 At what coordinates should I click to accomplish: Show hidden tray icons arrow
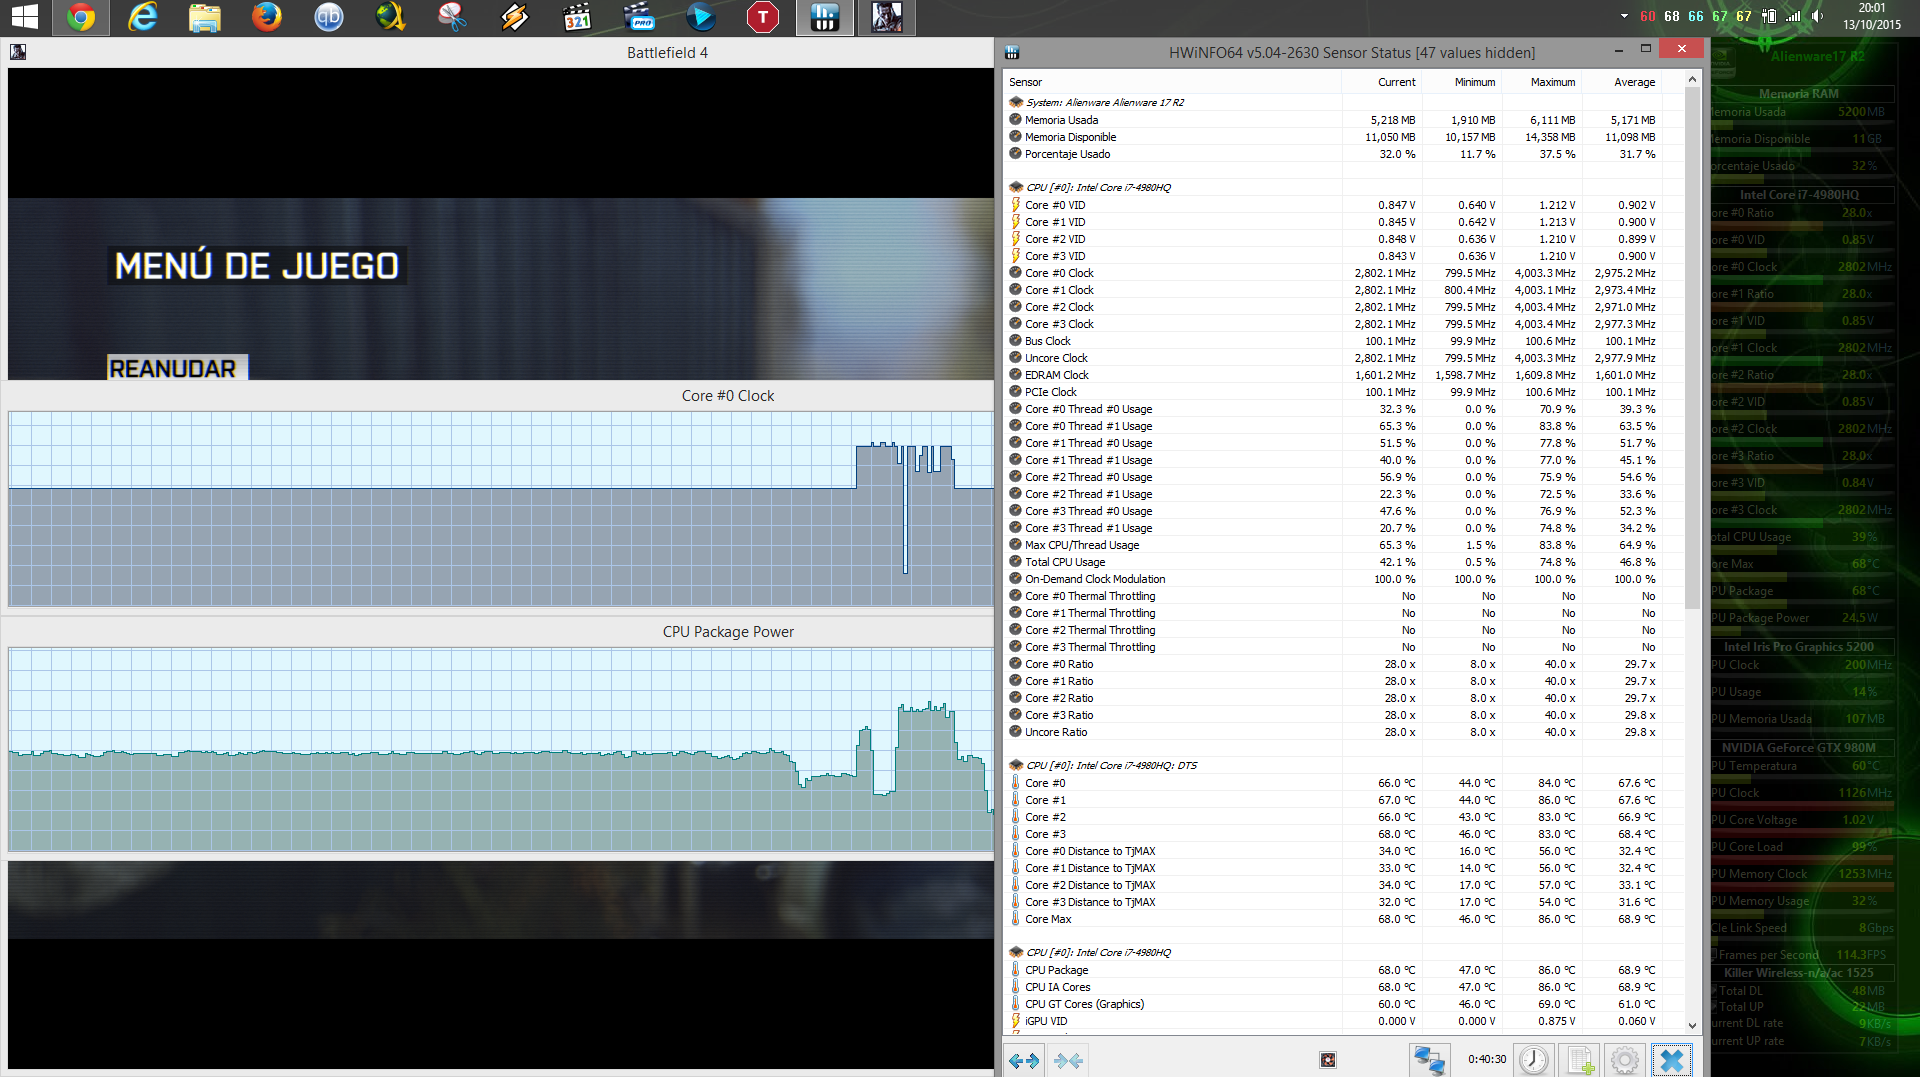coord(1623,16)
